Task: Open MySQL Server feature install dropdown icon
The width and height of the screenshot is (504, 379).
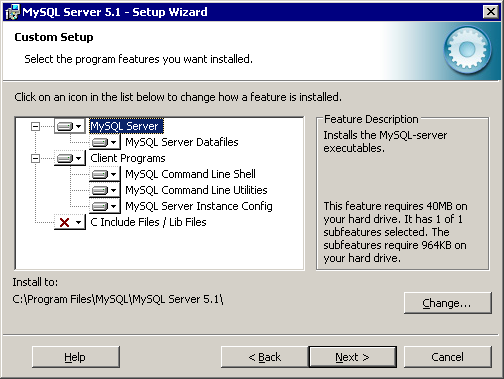Action: coord(70,126)
